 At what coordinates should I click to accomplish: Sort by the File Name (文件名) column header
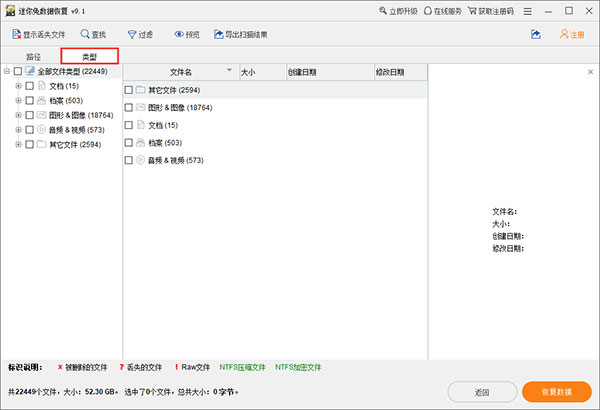(181, 72)
